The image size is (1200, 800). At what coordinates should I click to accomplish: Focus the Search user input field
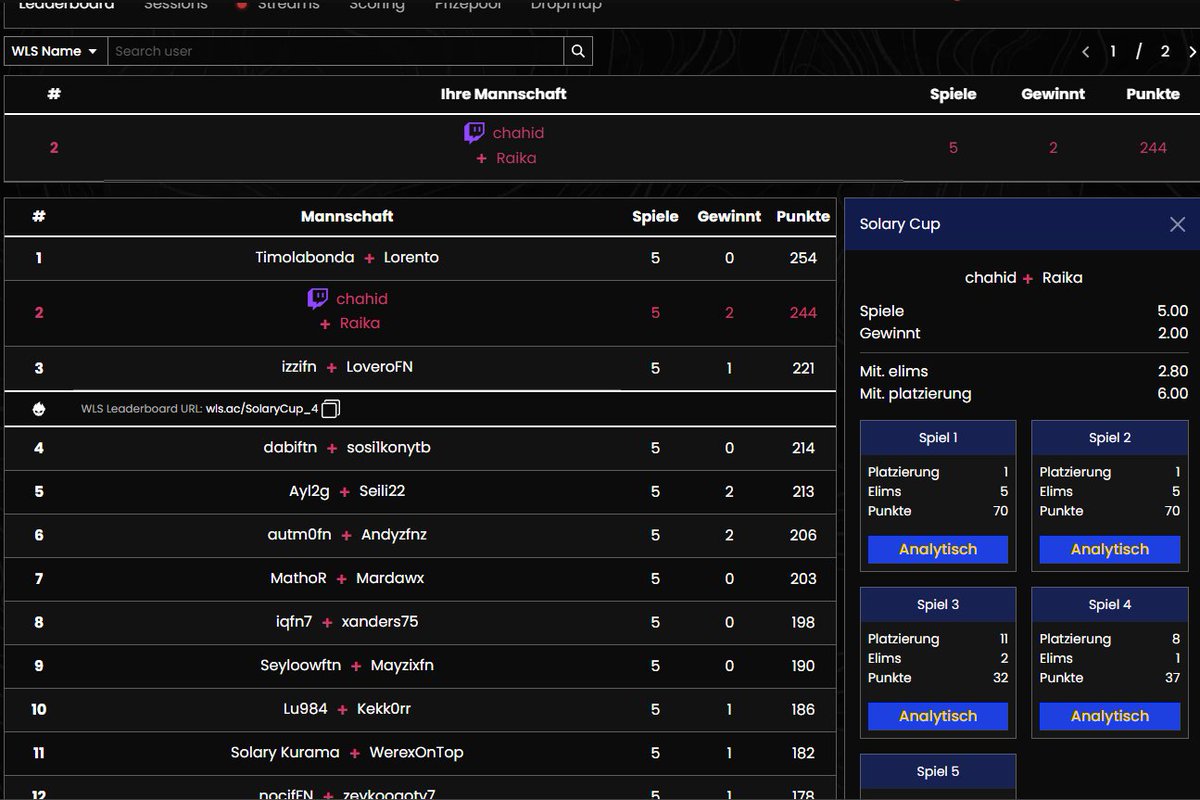[x=335, y=51]
